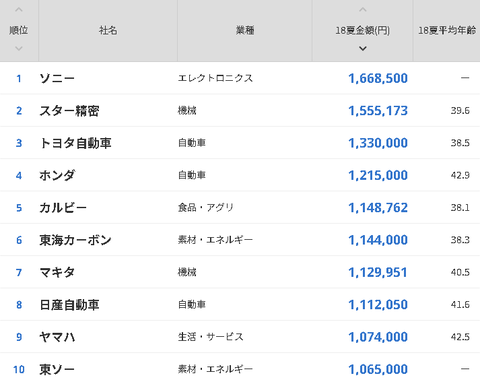Click the 社名 column header
The image size is (480, 384).
108,31
